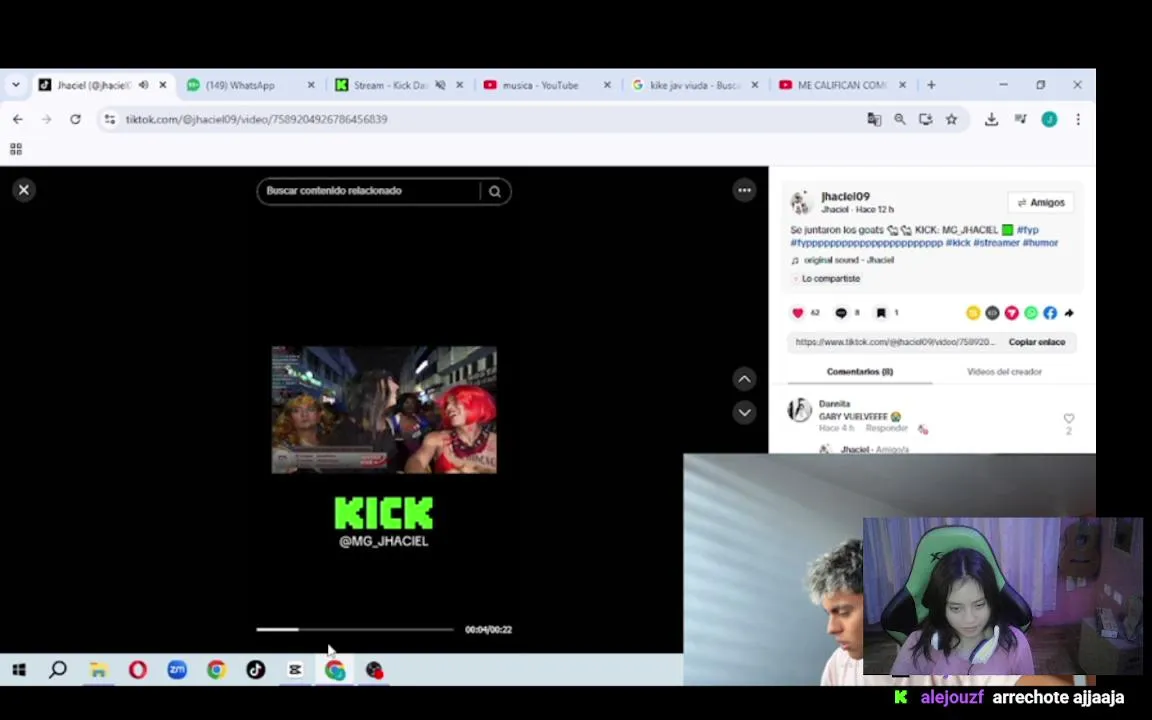Screen dimensions: 1152x720
Task: Open the tab search dropdown chevron
Action: pyautogui.click(x=15, y=85)
